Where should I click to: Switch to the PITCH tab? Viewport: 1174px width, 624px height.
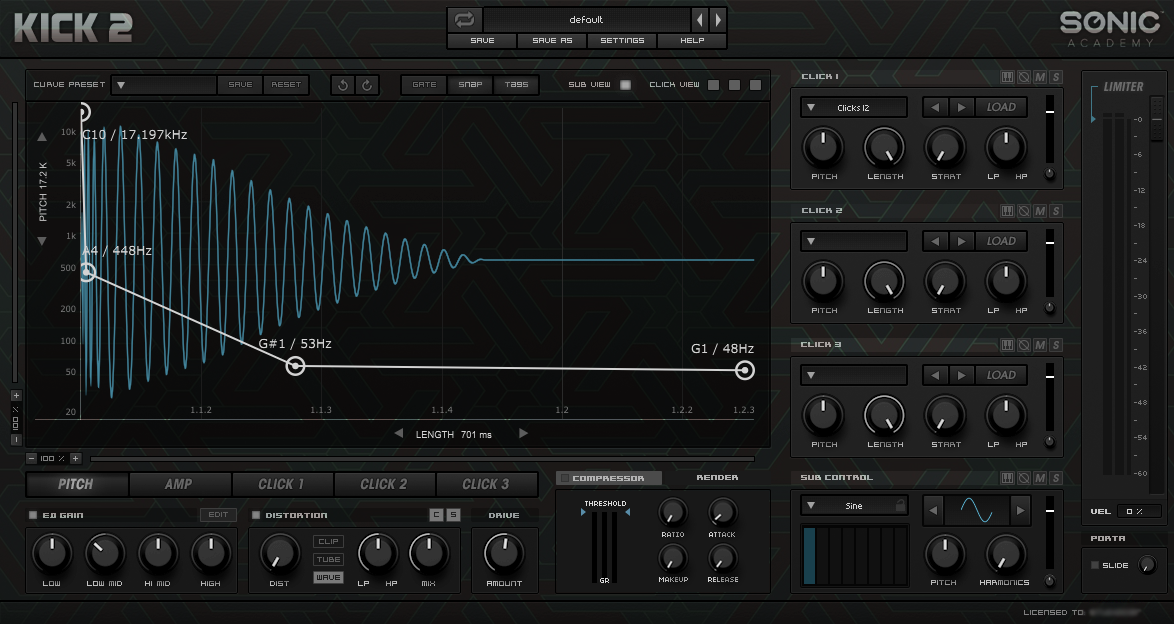(76, 484)
